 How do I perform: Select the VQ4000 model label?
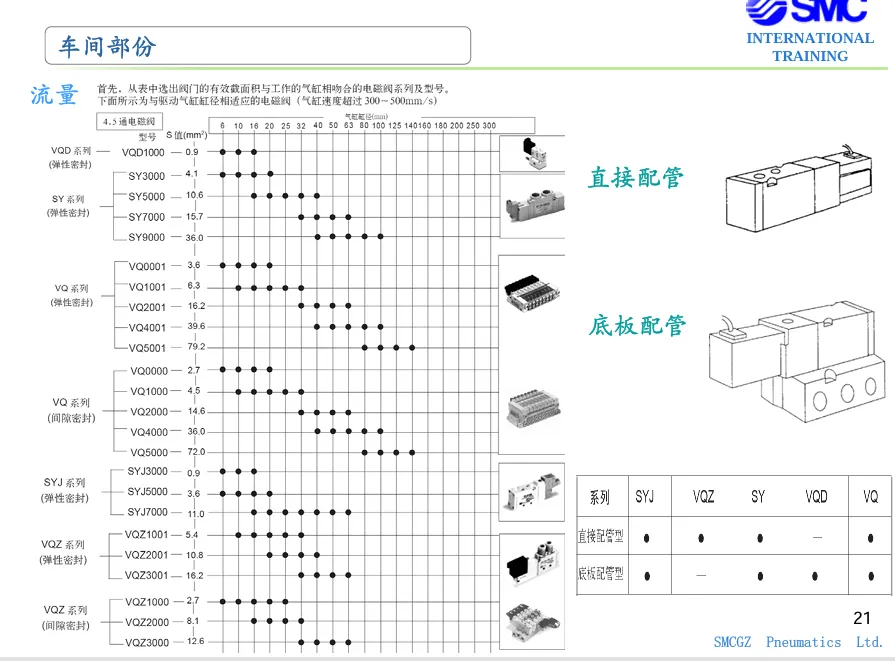pyautogui.click(x=149, y=432)
